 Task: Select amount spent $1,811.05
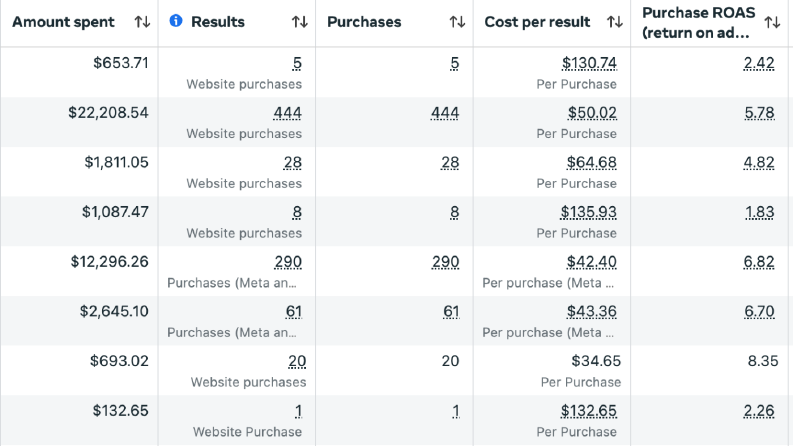[116, 162]
